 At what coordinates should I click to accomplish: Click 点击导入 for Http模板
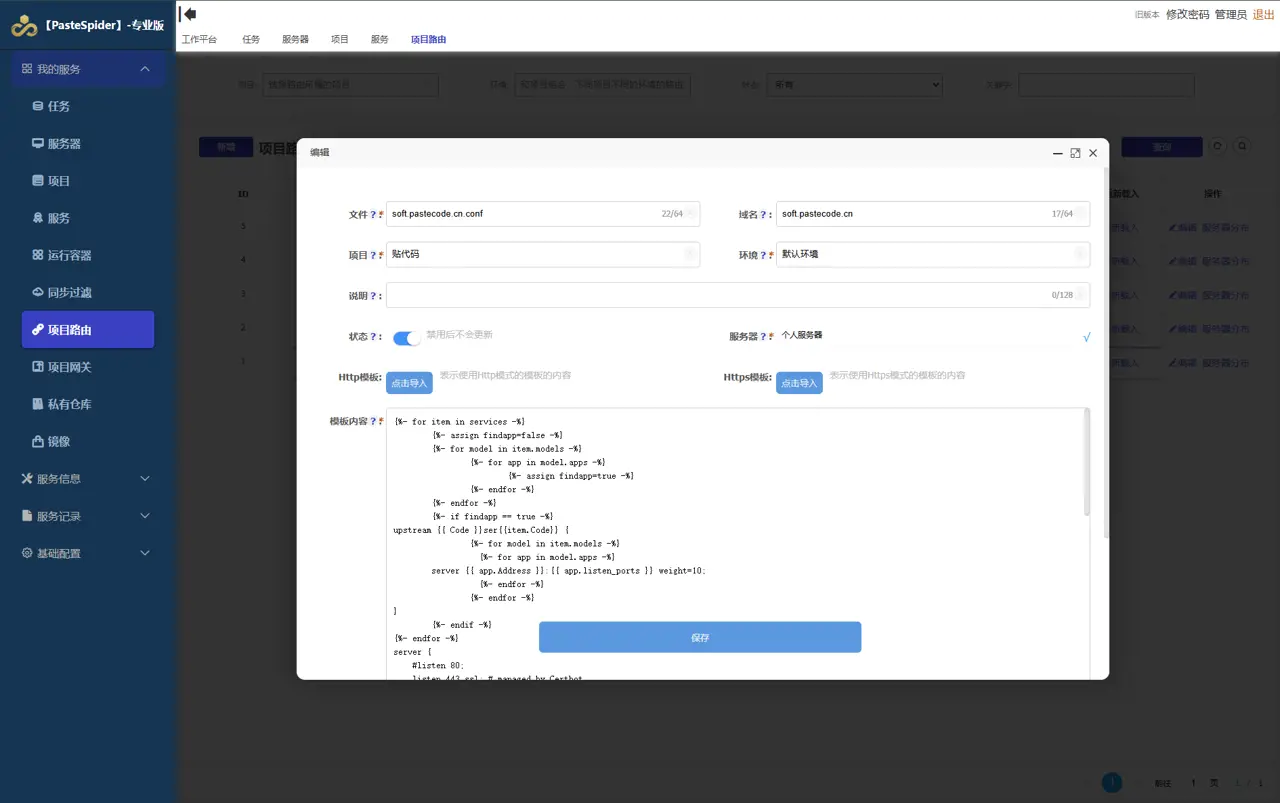tap(409, 383)
